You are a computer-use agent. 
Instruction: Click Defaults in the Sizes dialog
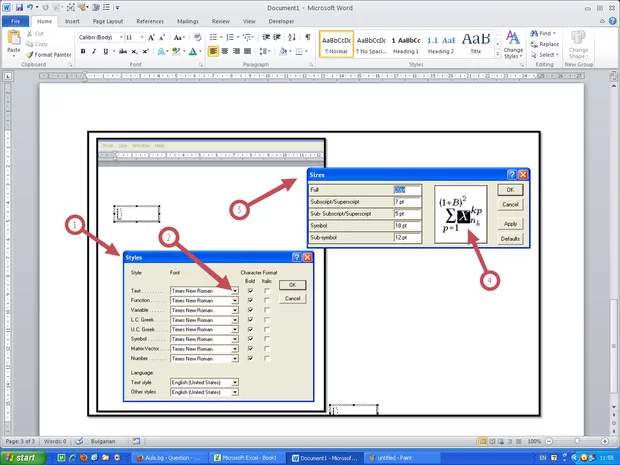pos(510,239)
